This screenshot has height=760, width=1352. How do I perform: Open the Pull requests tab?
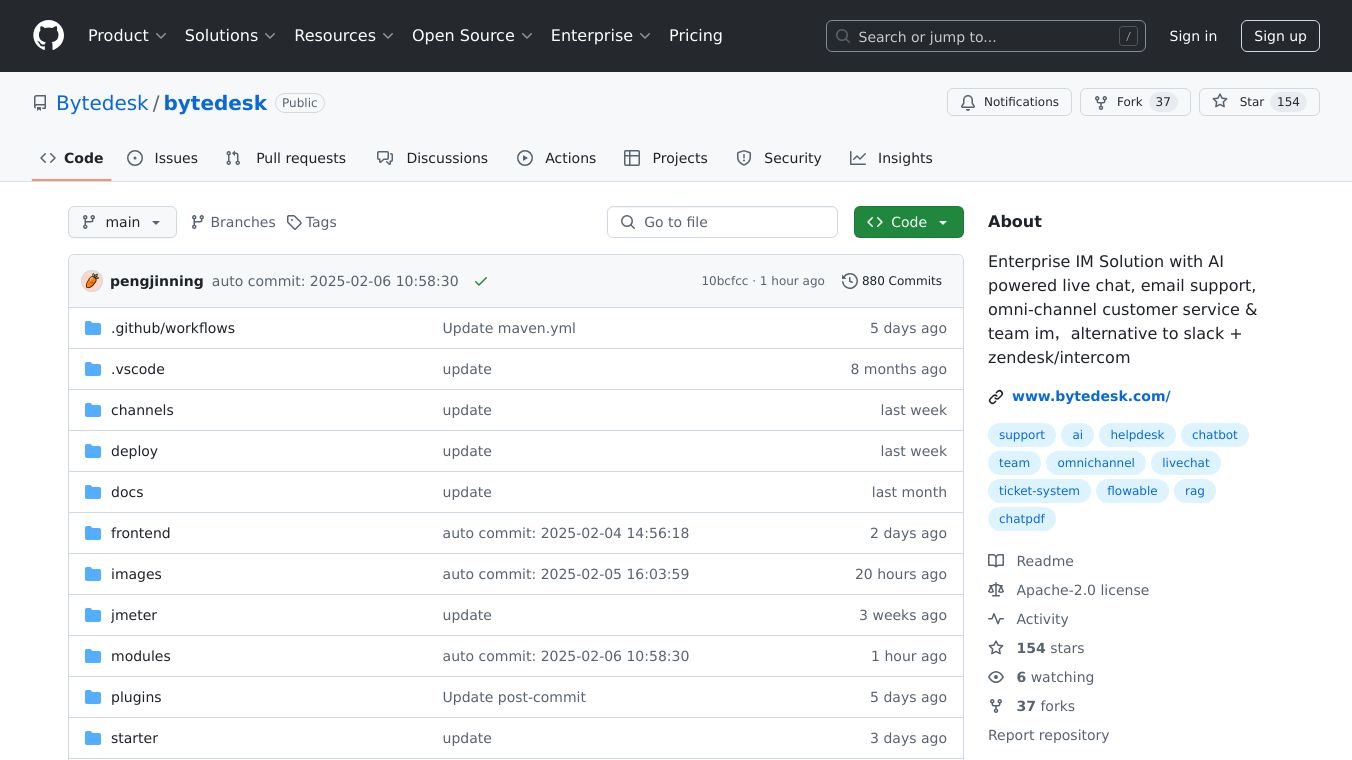(x=286, y=158)
